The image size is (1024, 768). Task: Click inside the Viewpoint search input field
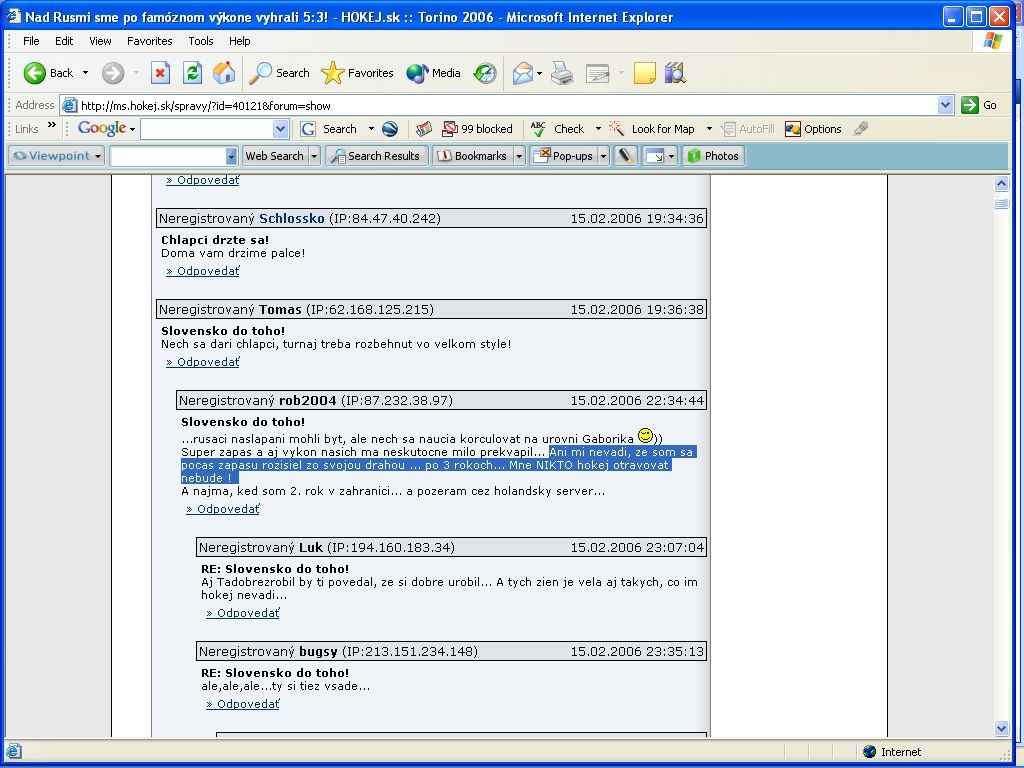click(167, 156)
